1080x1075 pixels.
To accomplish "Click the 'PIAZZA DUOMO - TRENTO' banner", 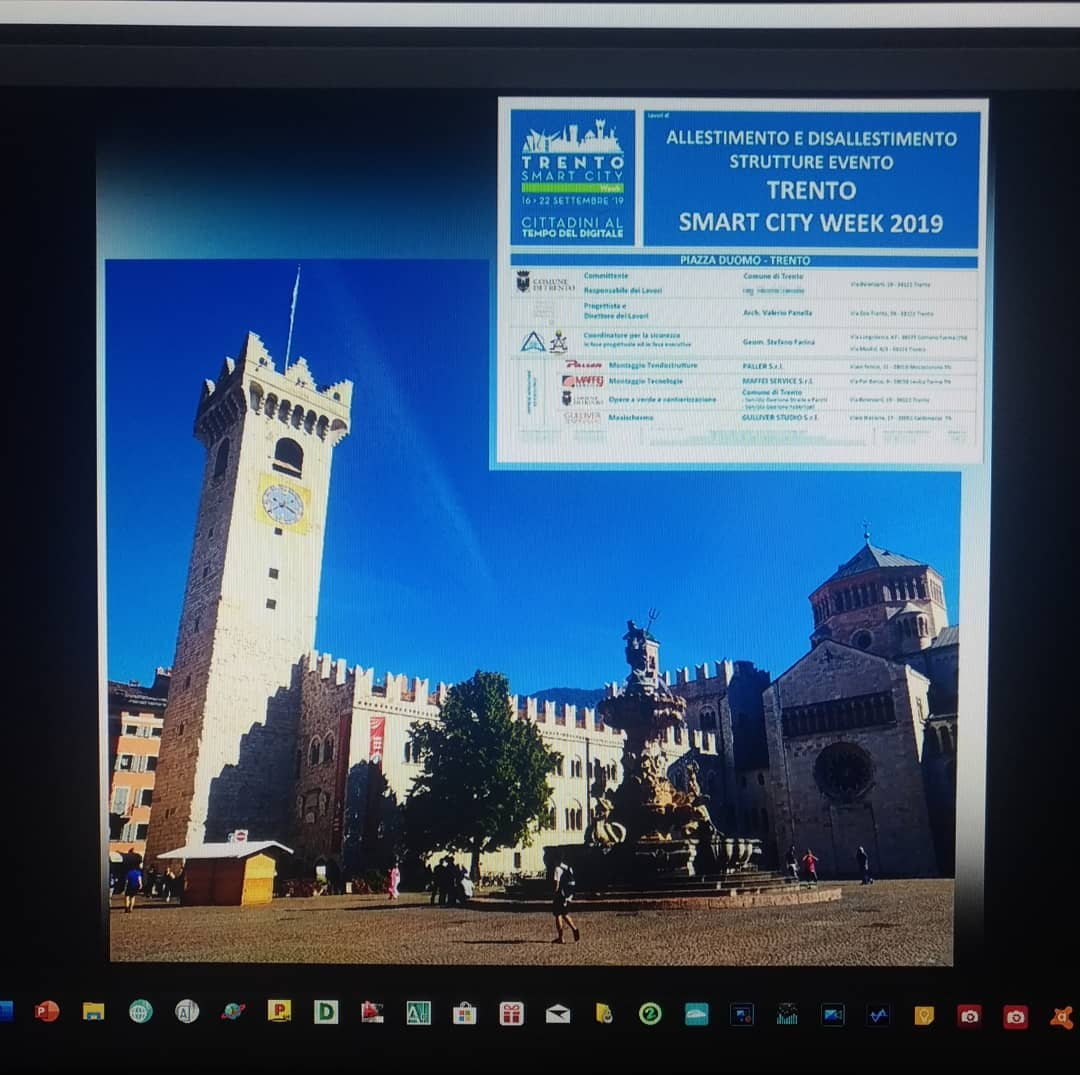I will pyautogui.click(x=745, y=260).
